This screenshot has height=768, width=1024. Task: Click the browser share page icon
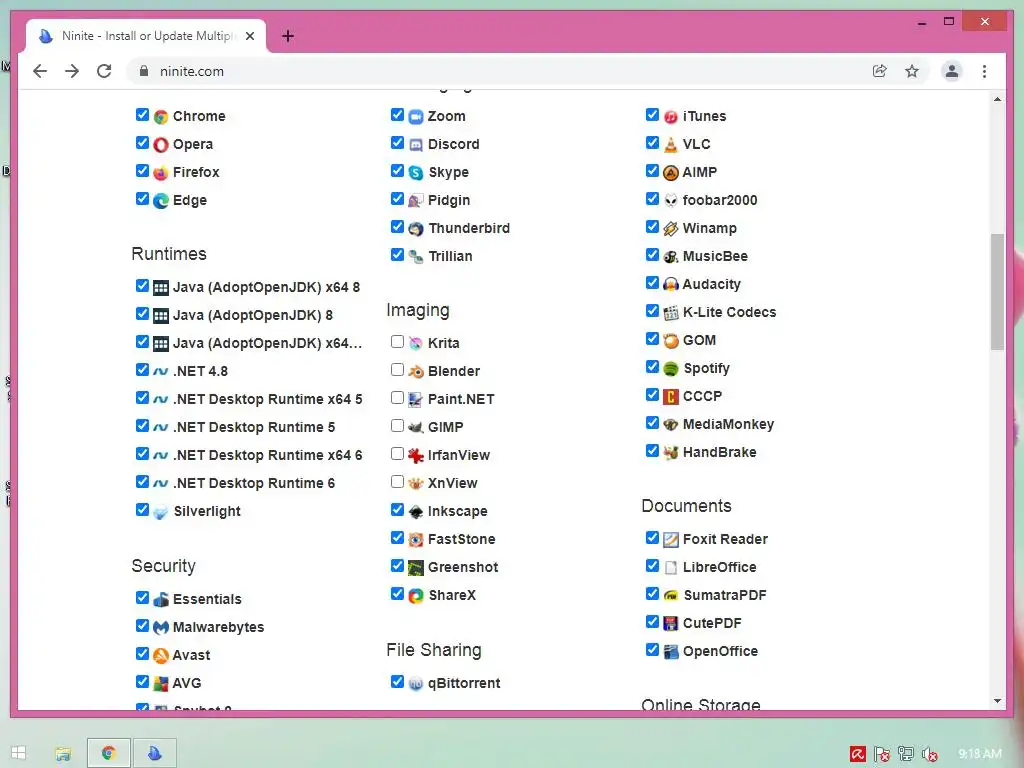pos(880,71)
